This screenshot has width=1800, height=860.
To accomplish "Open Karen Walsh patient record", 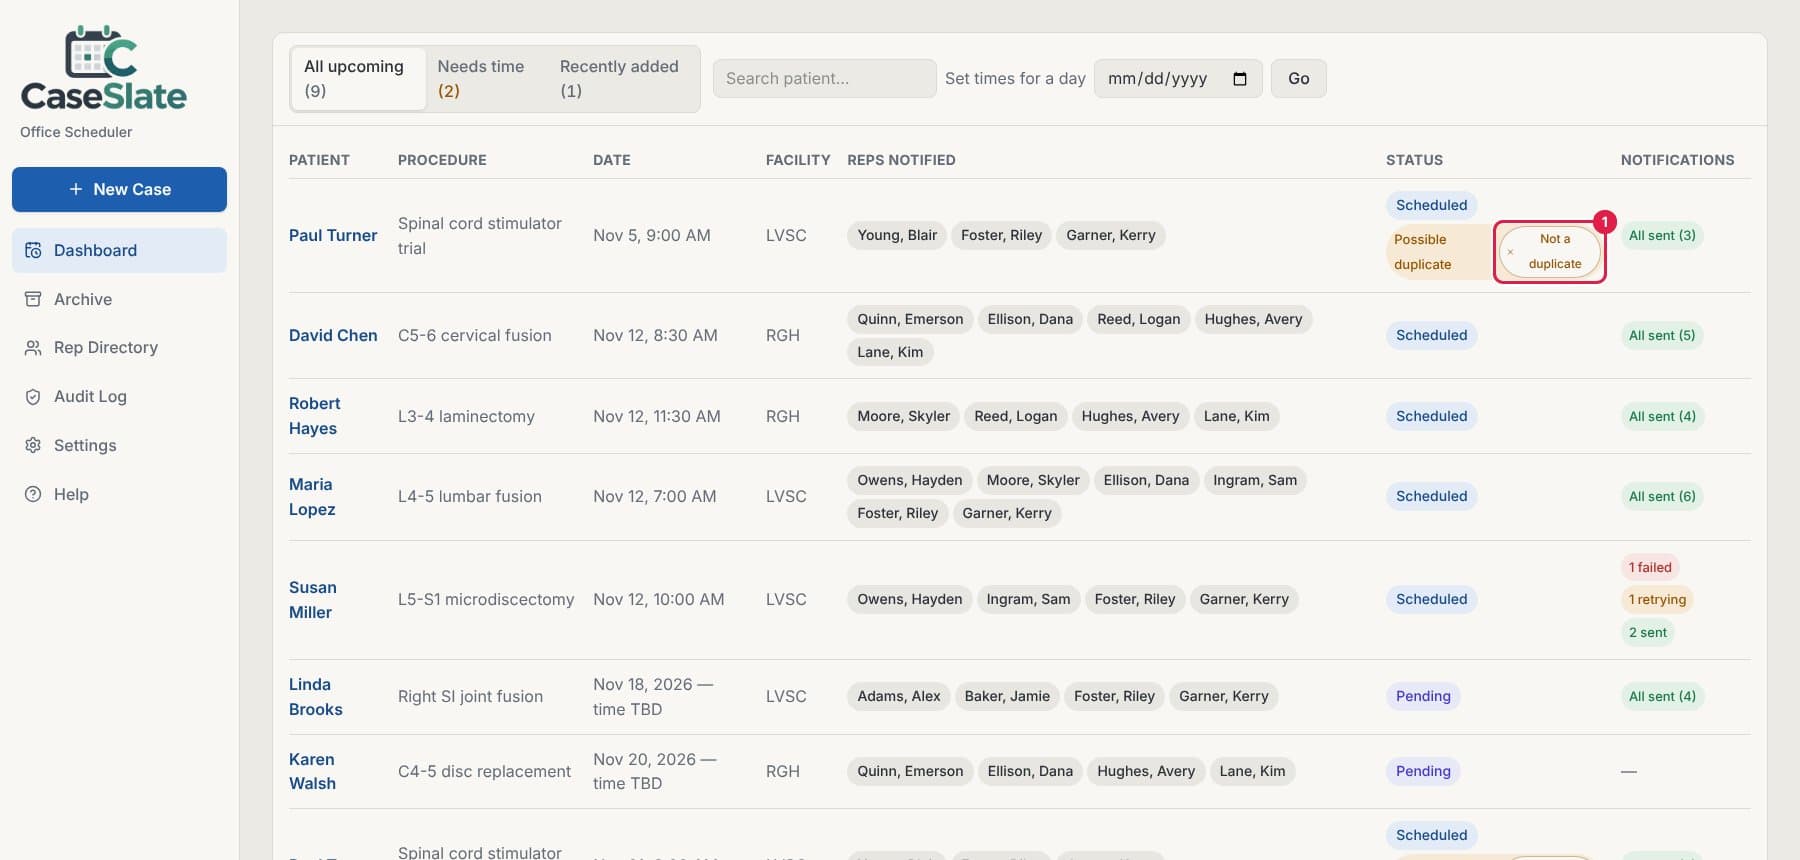I will point(312,771).
